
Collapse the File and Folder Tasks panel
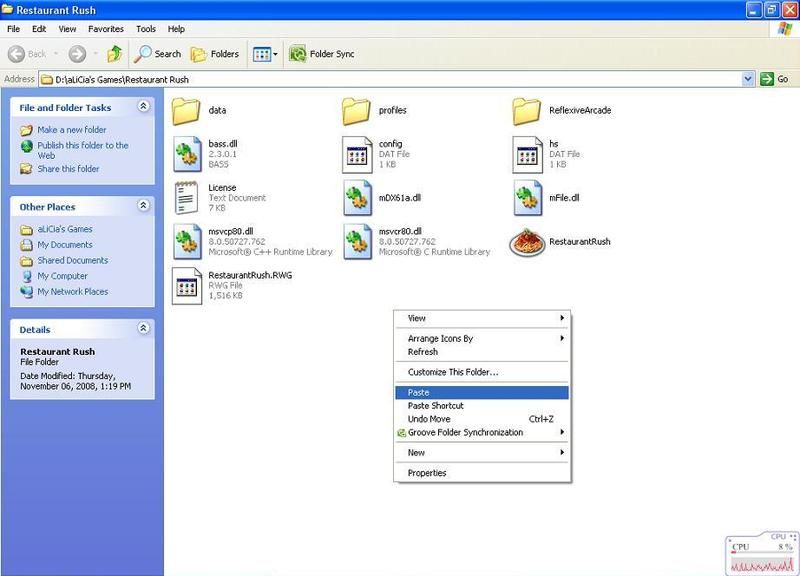[x=143, y=106]
